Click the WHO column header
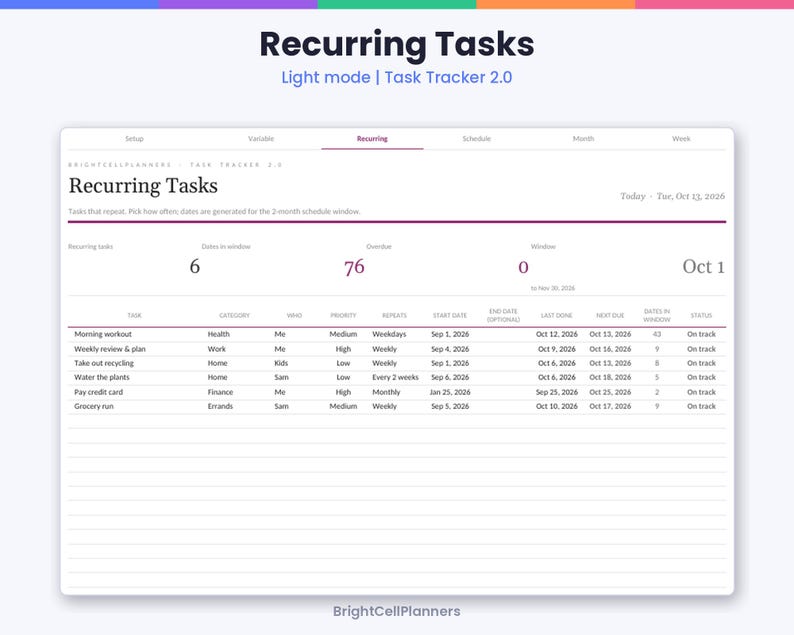 tap(294, 315)
